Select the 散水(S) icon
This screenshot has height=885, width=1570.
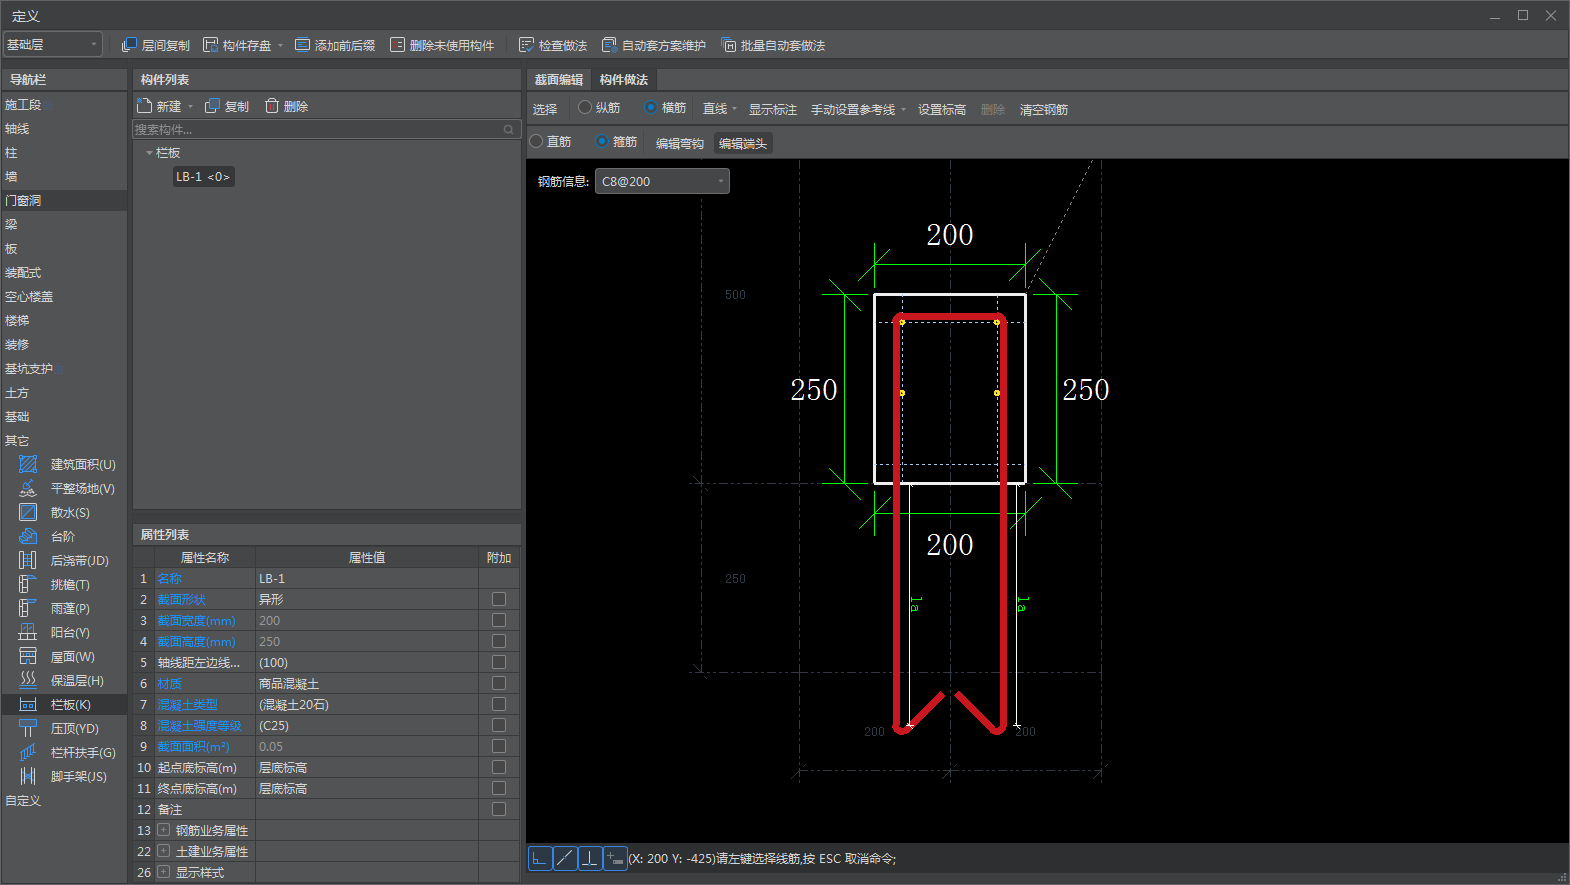(28, 512)
